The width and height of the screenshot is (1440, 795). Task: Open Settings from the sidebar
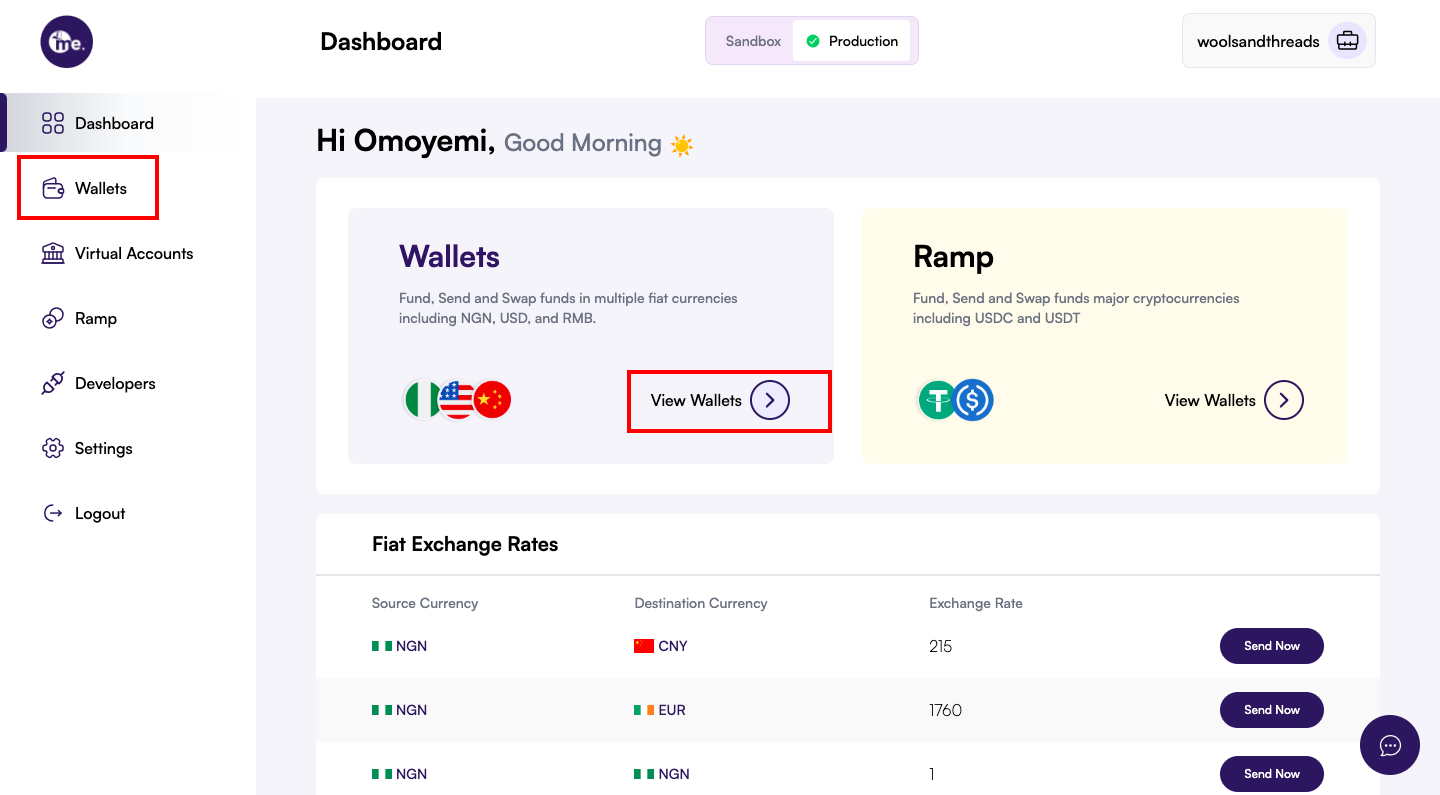pos(52,448)
